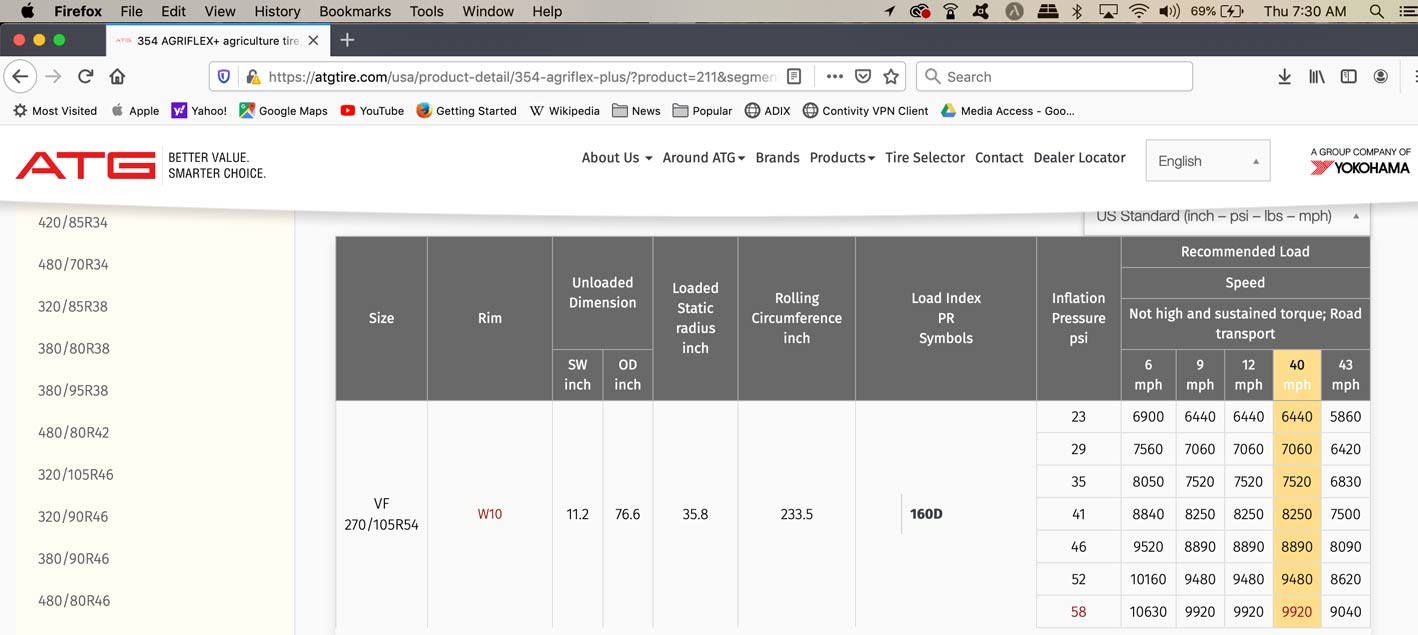Bookmark this page with the star

click(891, 77)
